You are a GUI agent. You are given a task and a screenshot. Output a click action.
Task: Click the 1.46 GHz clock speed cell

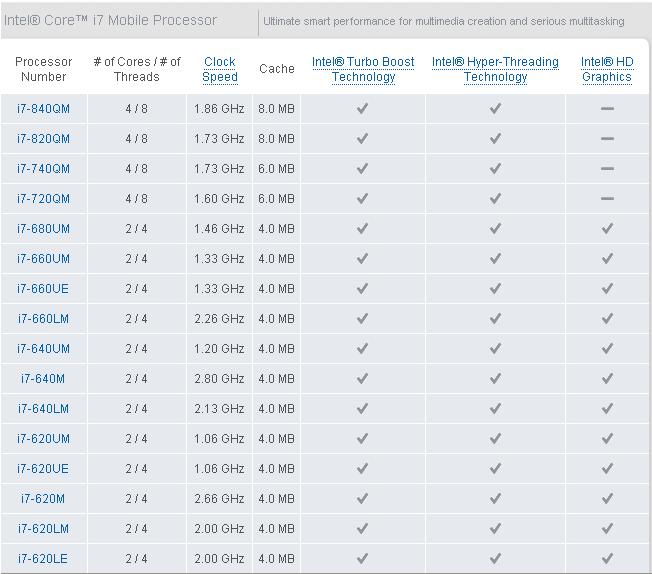point(219,228)
